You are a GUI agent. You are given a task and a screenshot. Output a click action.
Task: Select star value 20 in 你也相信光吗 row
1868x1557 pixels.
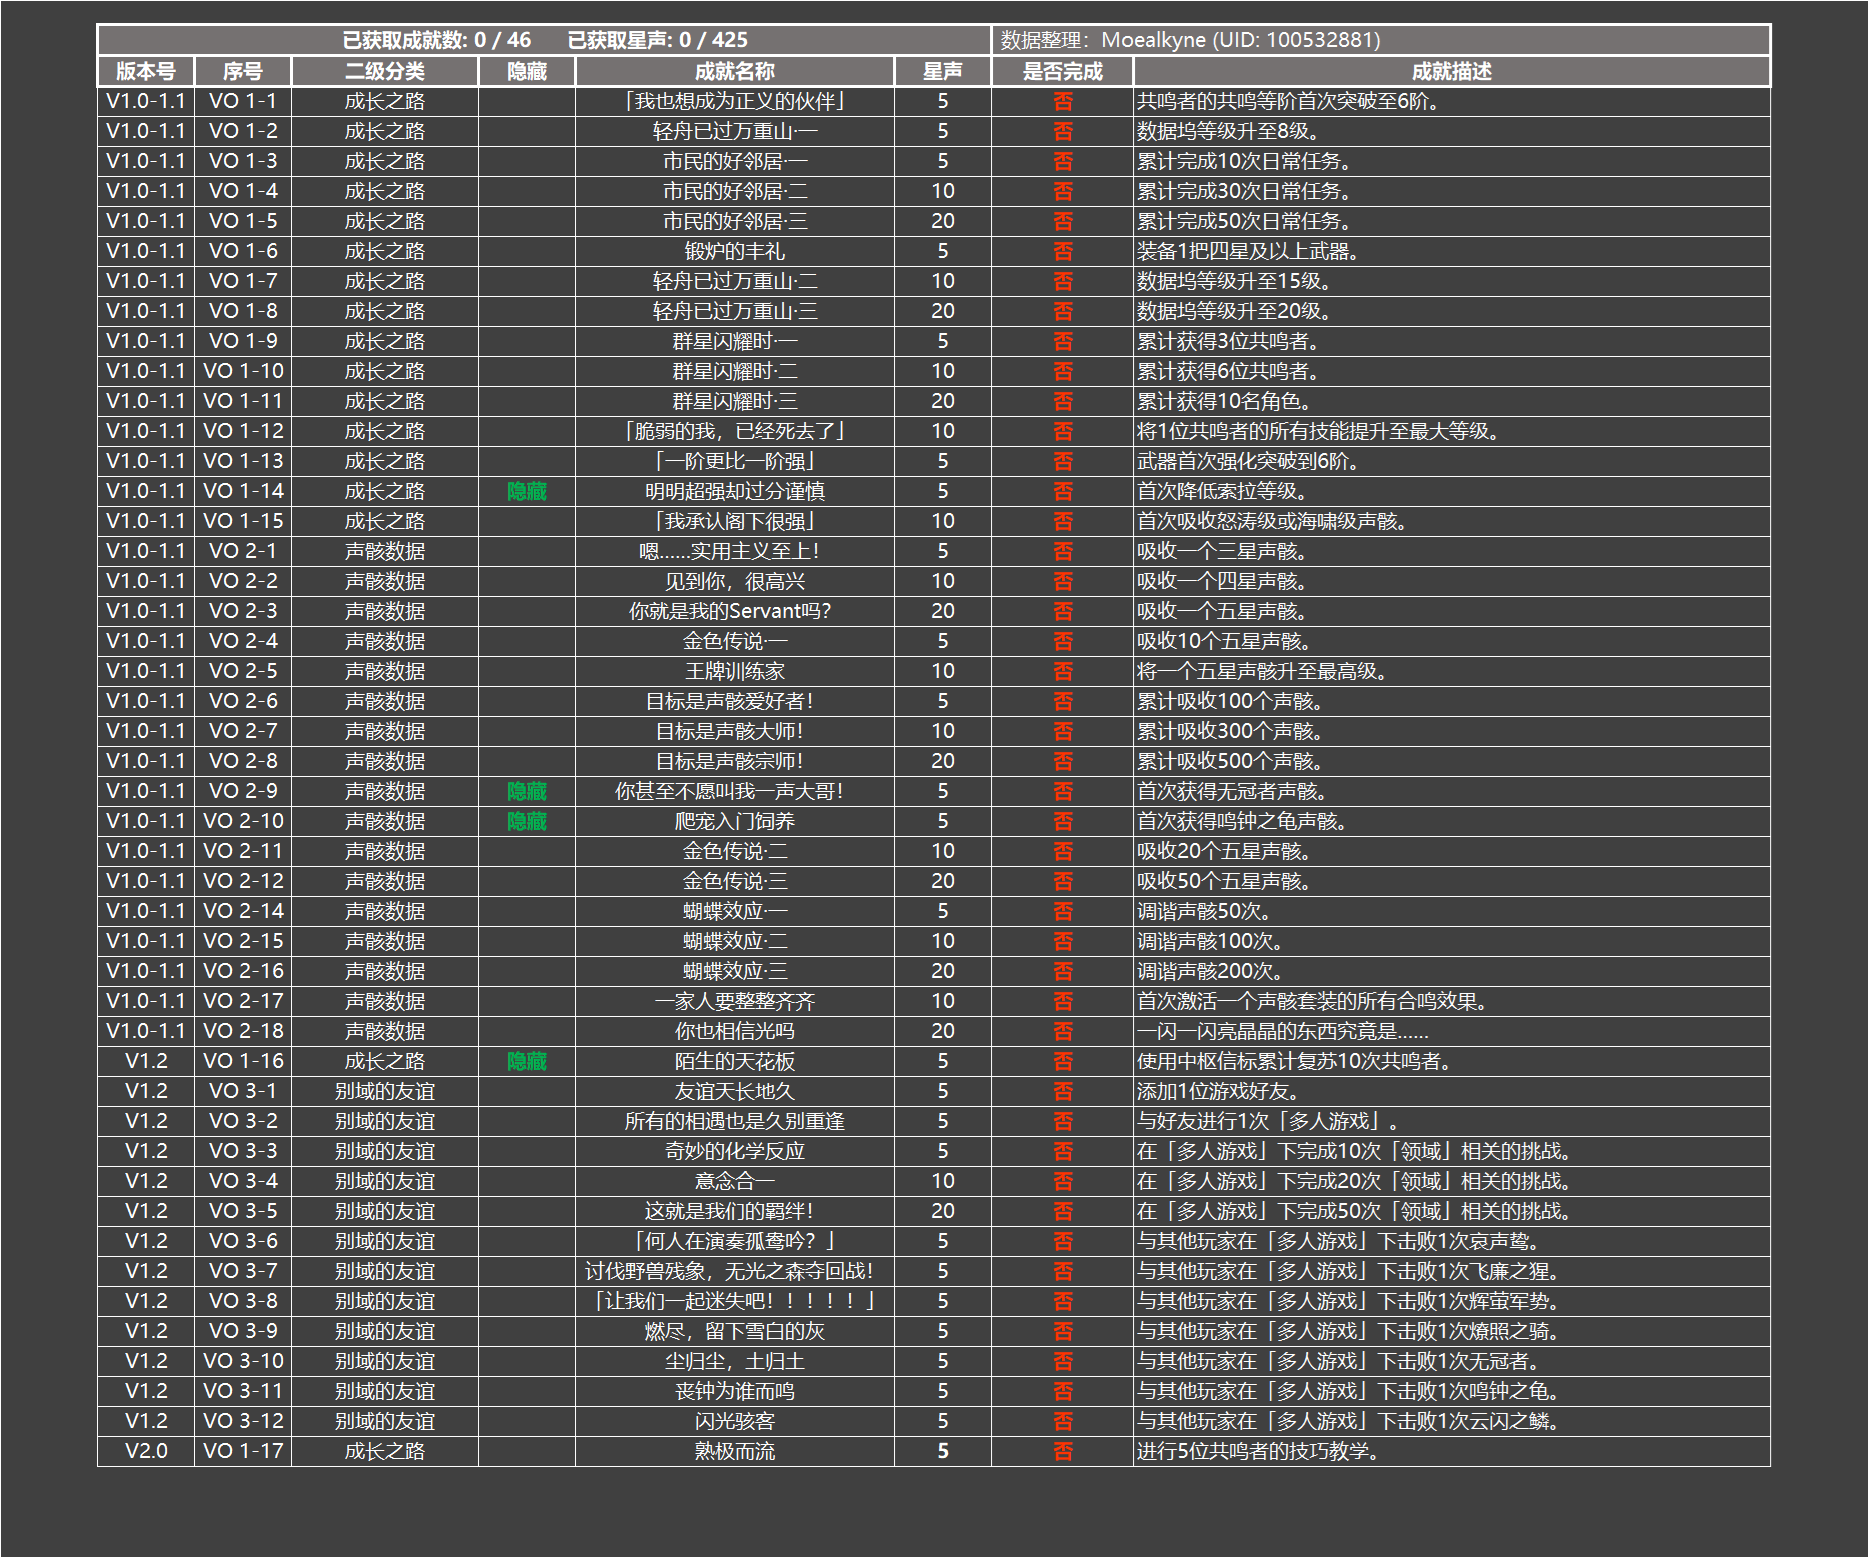(x=942, y=1031)
